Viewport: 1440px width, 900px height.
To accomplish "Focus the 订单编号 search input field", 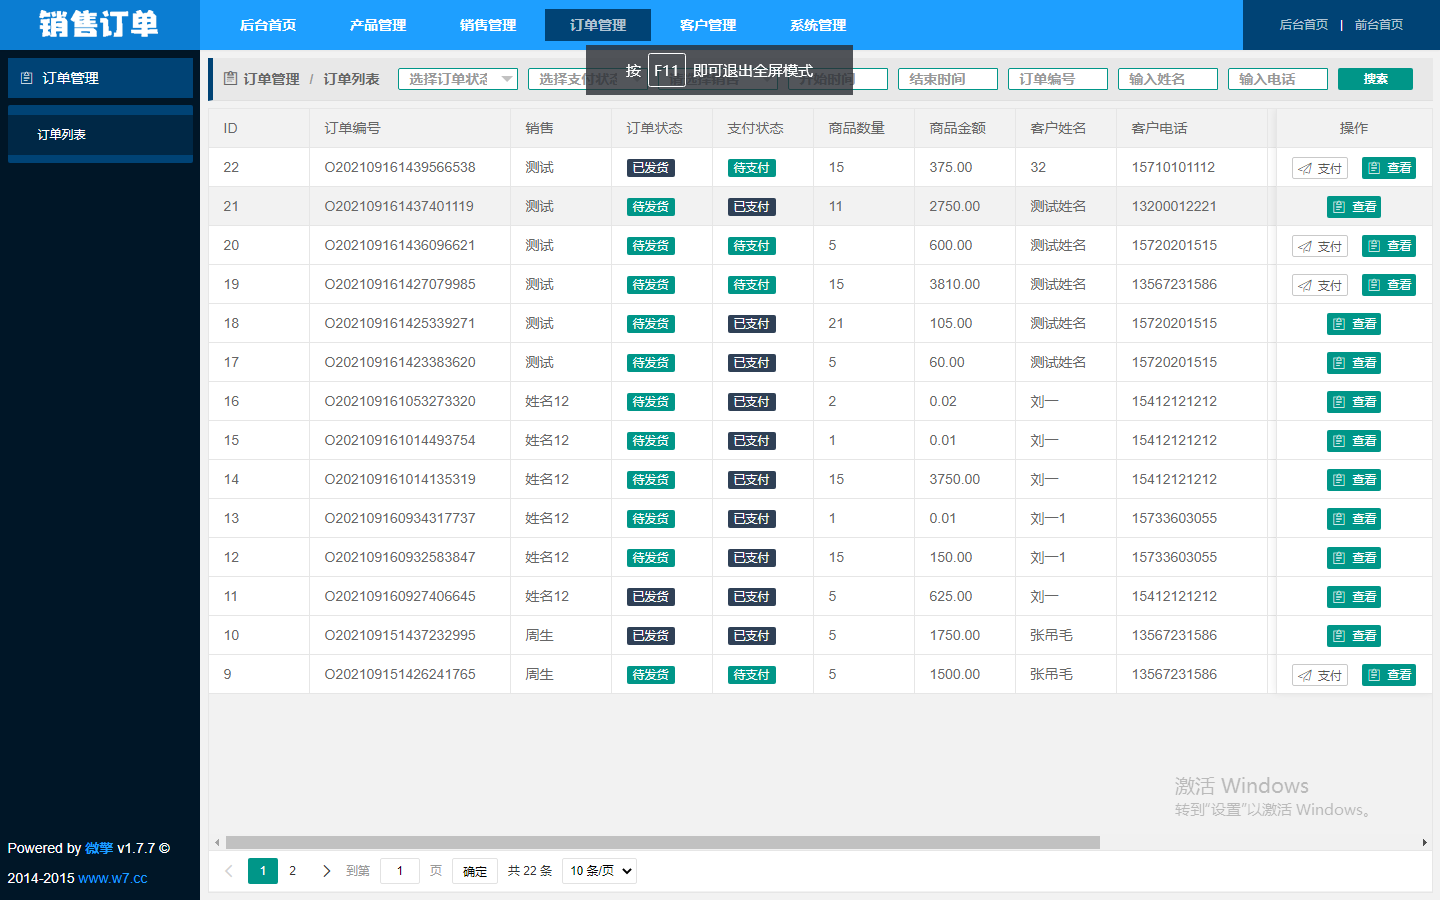I will coord(1057,79).
